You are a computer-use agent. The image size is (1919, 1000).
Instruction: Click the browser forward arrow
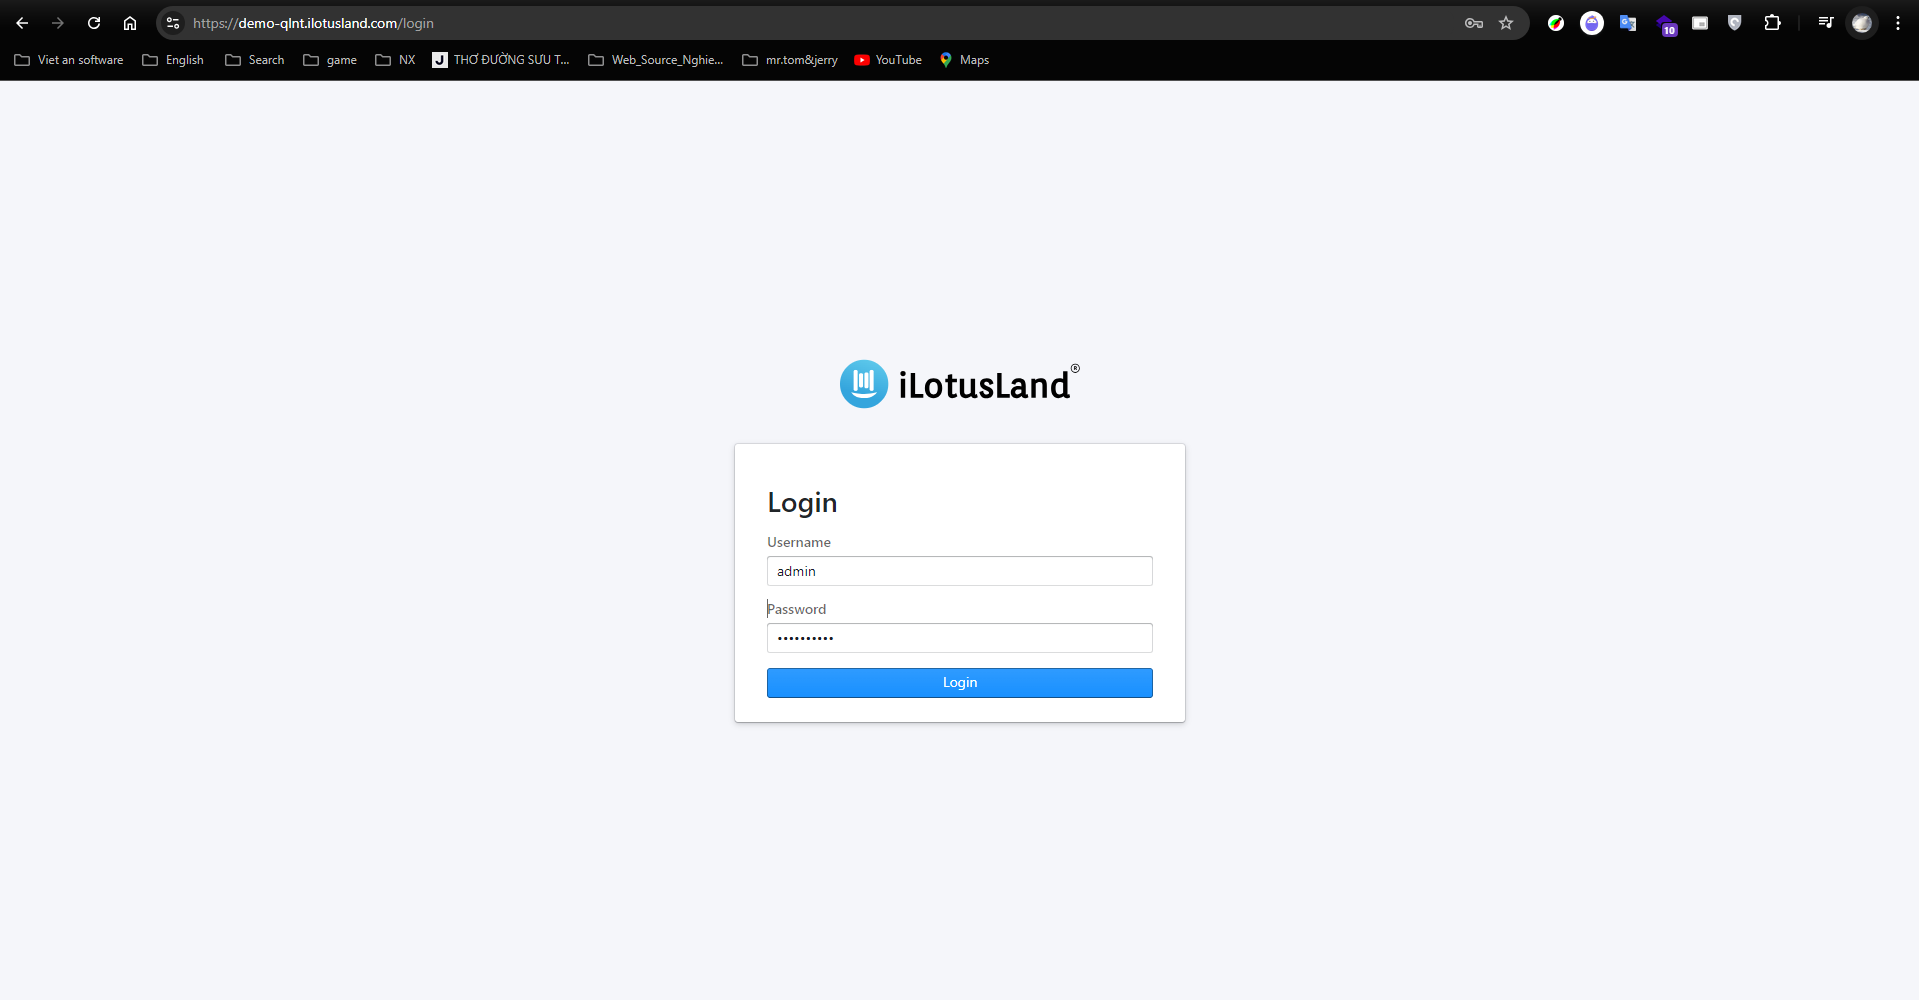(58, 23)
